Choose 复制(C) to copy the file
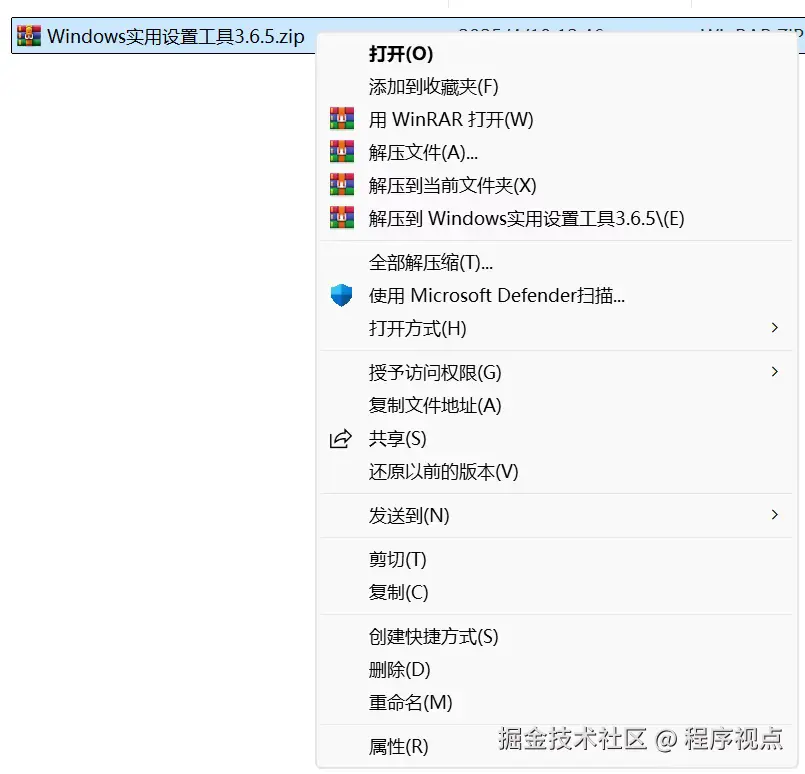This screenshot has width=805, height=774. (556, 592)
